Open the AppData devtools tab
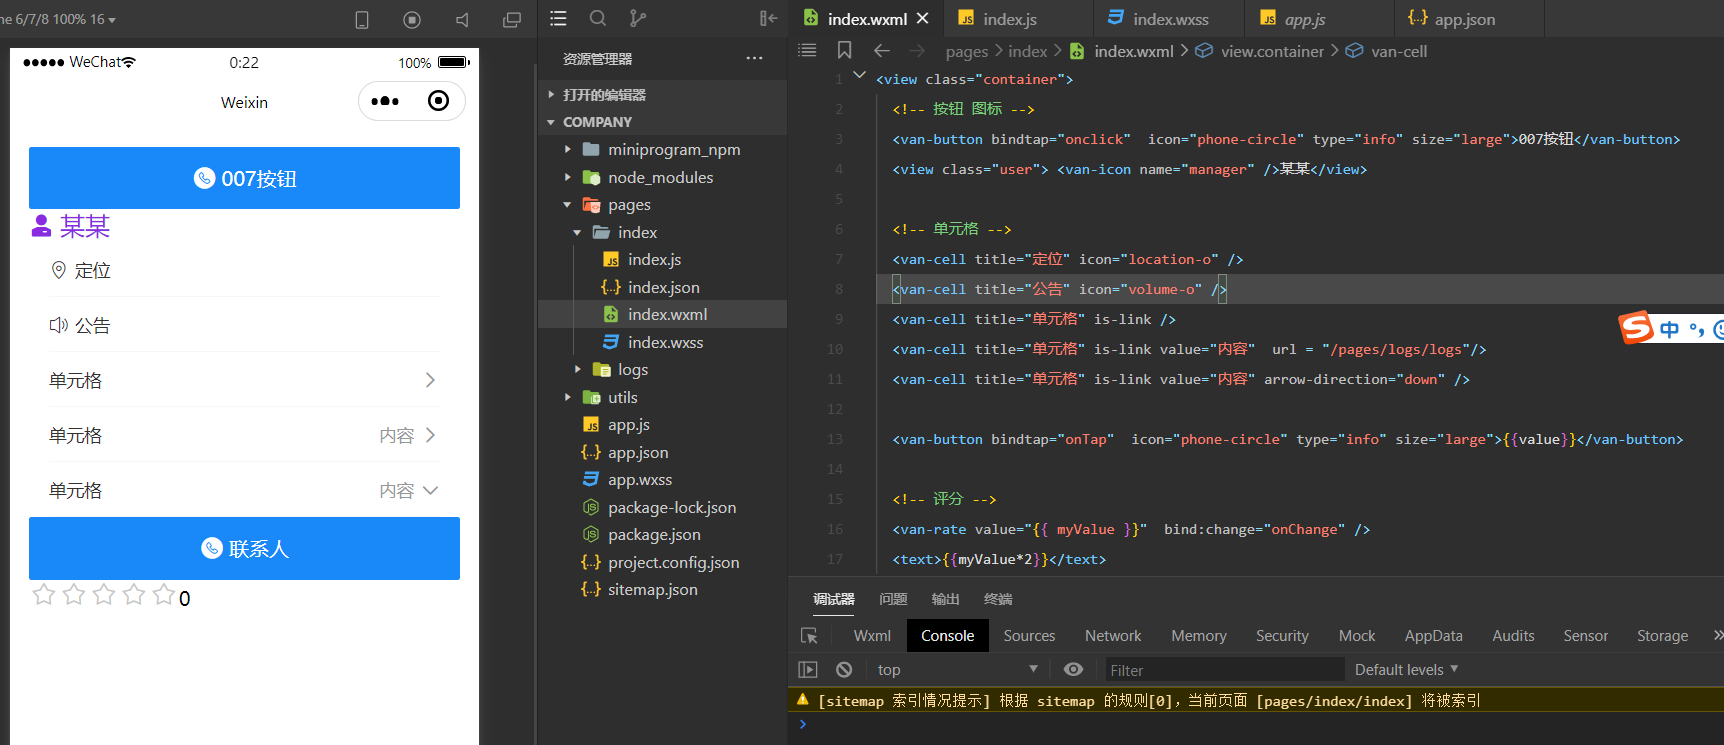The image size is (1724, 745). (1433, 636)
